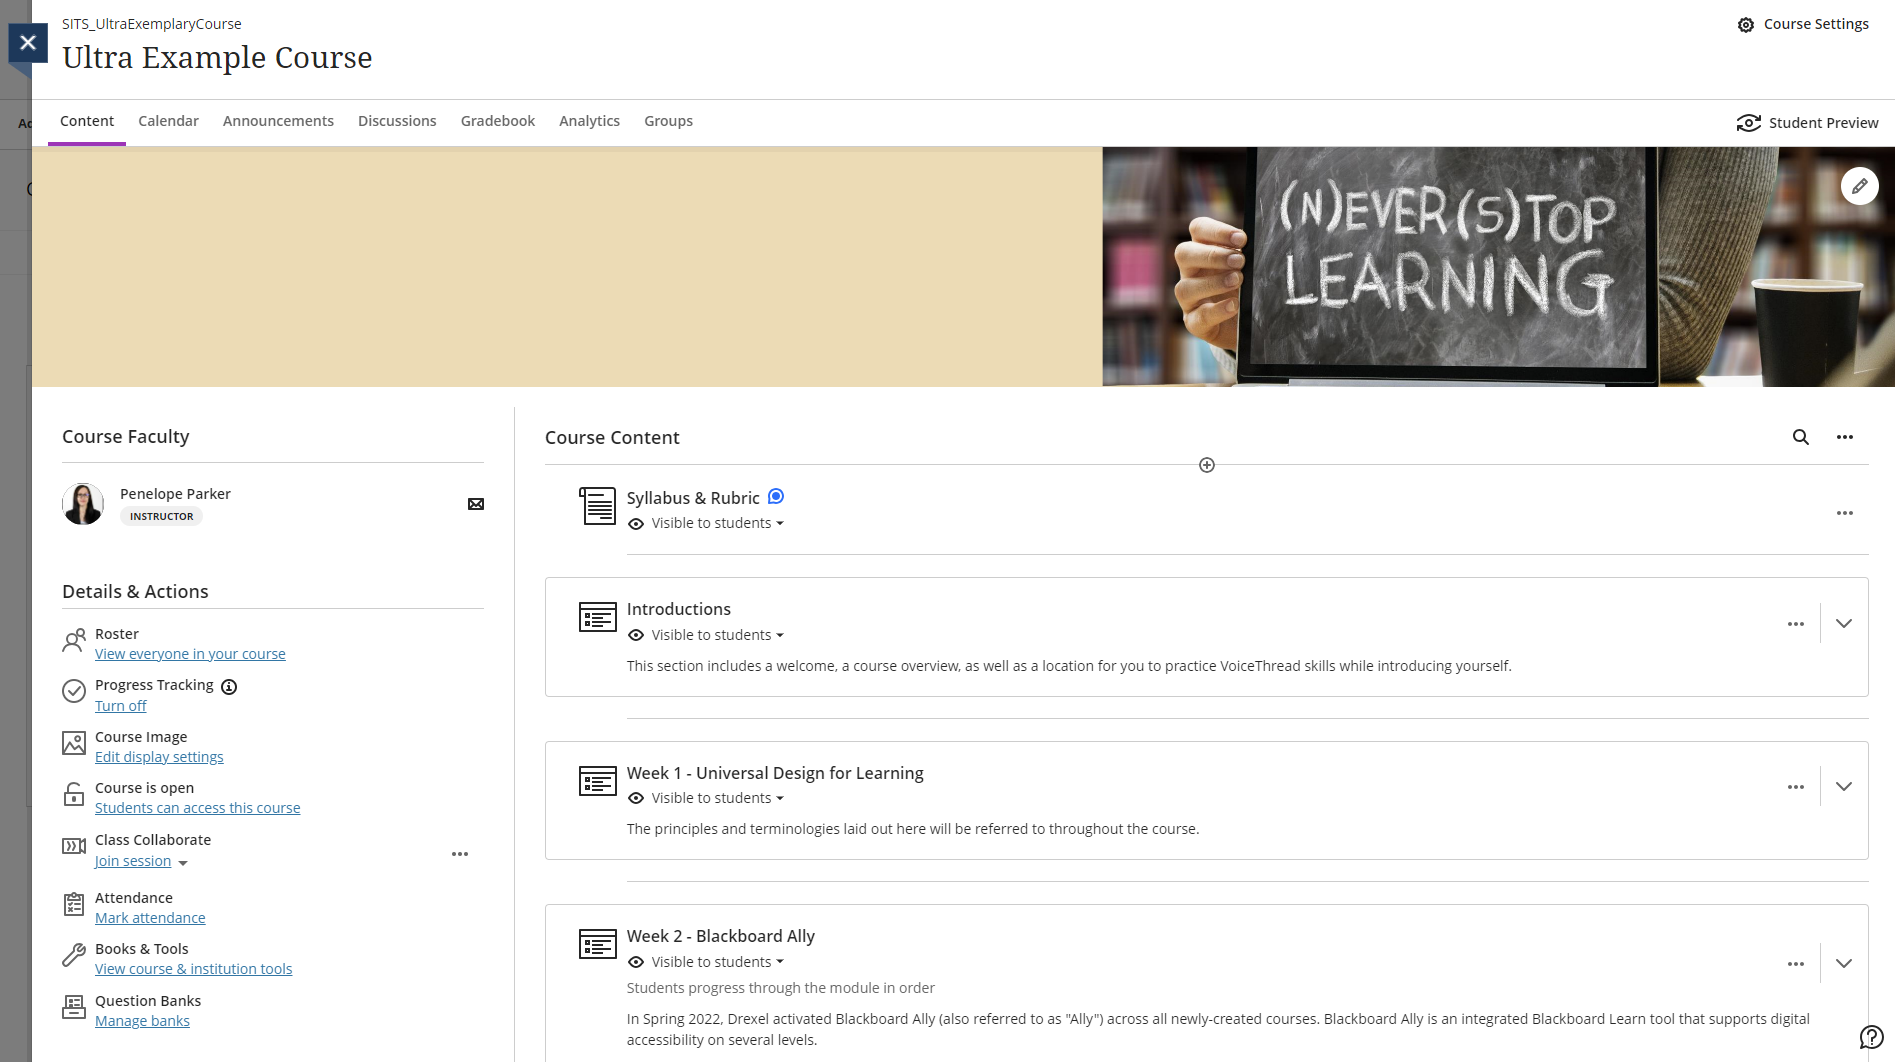This screenshot has height=1062, width=1895.
Task: Click the Question Banks icon
Action: (74, 1007)
